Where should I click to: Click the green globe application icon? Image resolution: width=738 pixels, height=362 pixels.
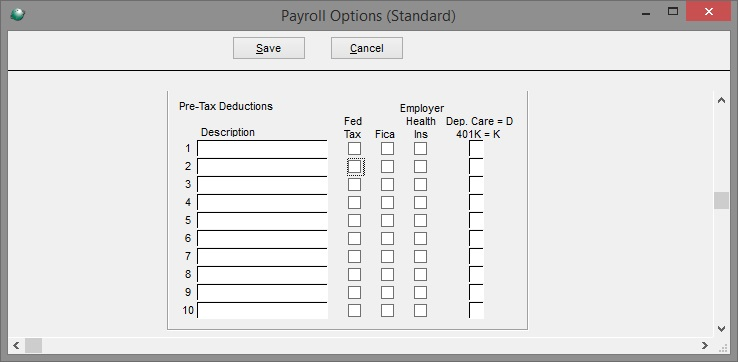pyautogui.click(x=17, y=15)
